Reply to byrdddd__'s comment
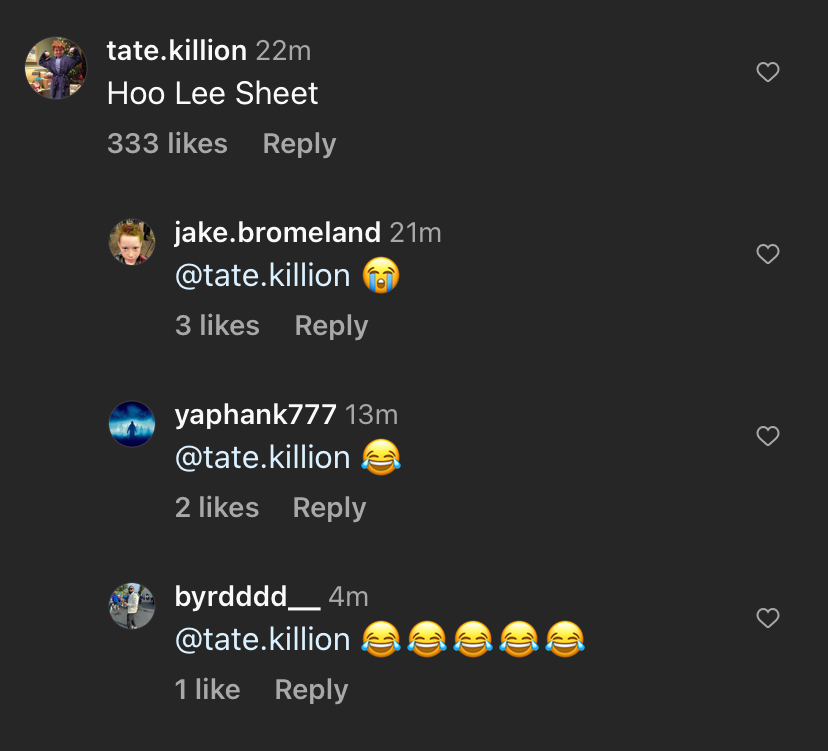This screenshot has height=751, width=828. [x=311, y=690]
